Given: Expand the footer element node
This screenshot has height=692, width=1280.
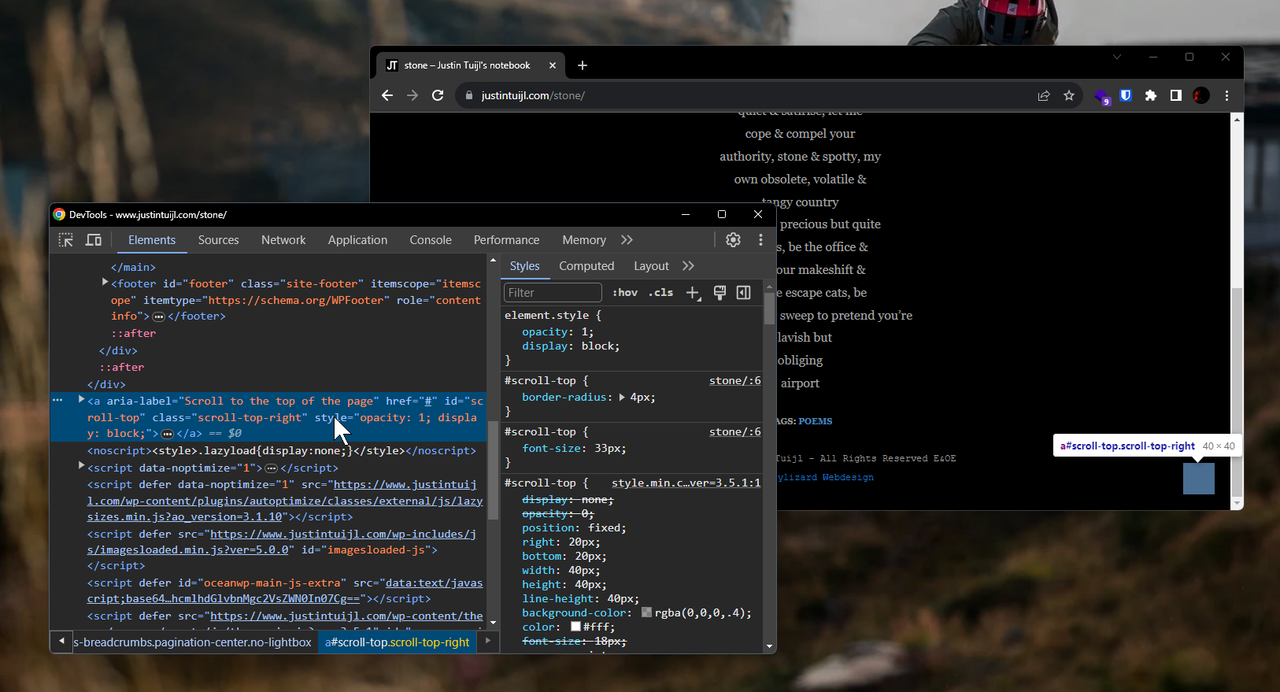Looking at the screenshot, I should [105, 283].
